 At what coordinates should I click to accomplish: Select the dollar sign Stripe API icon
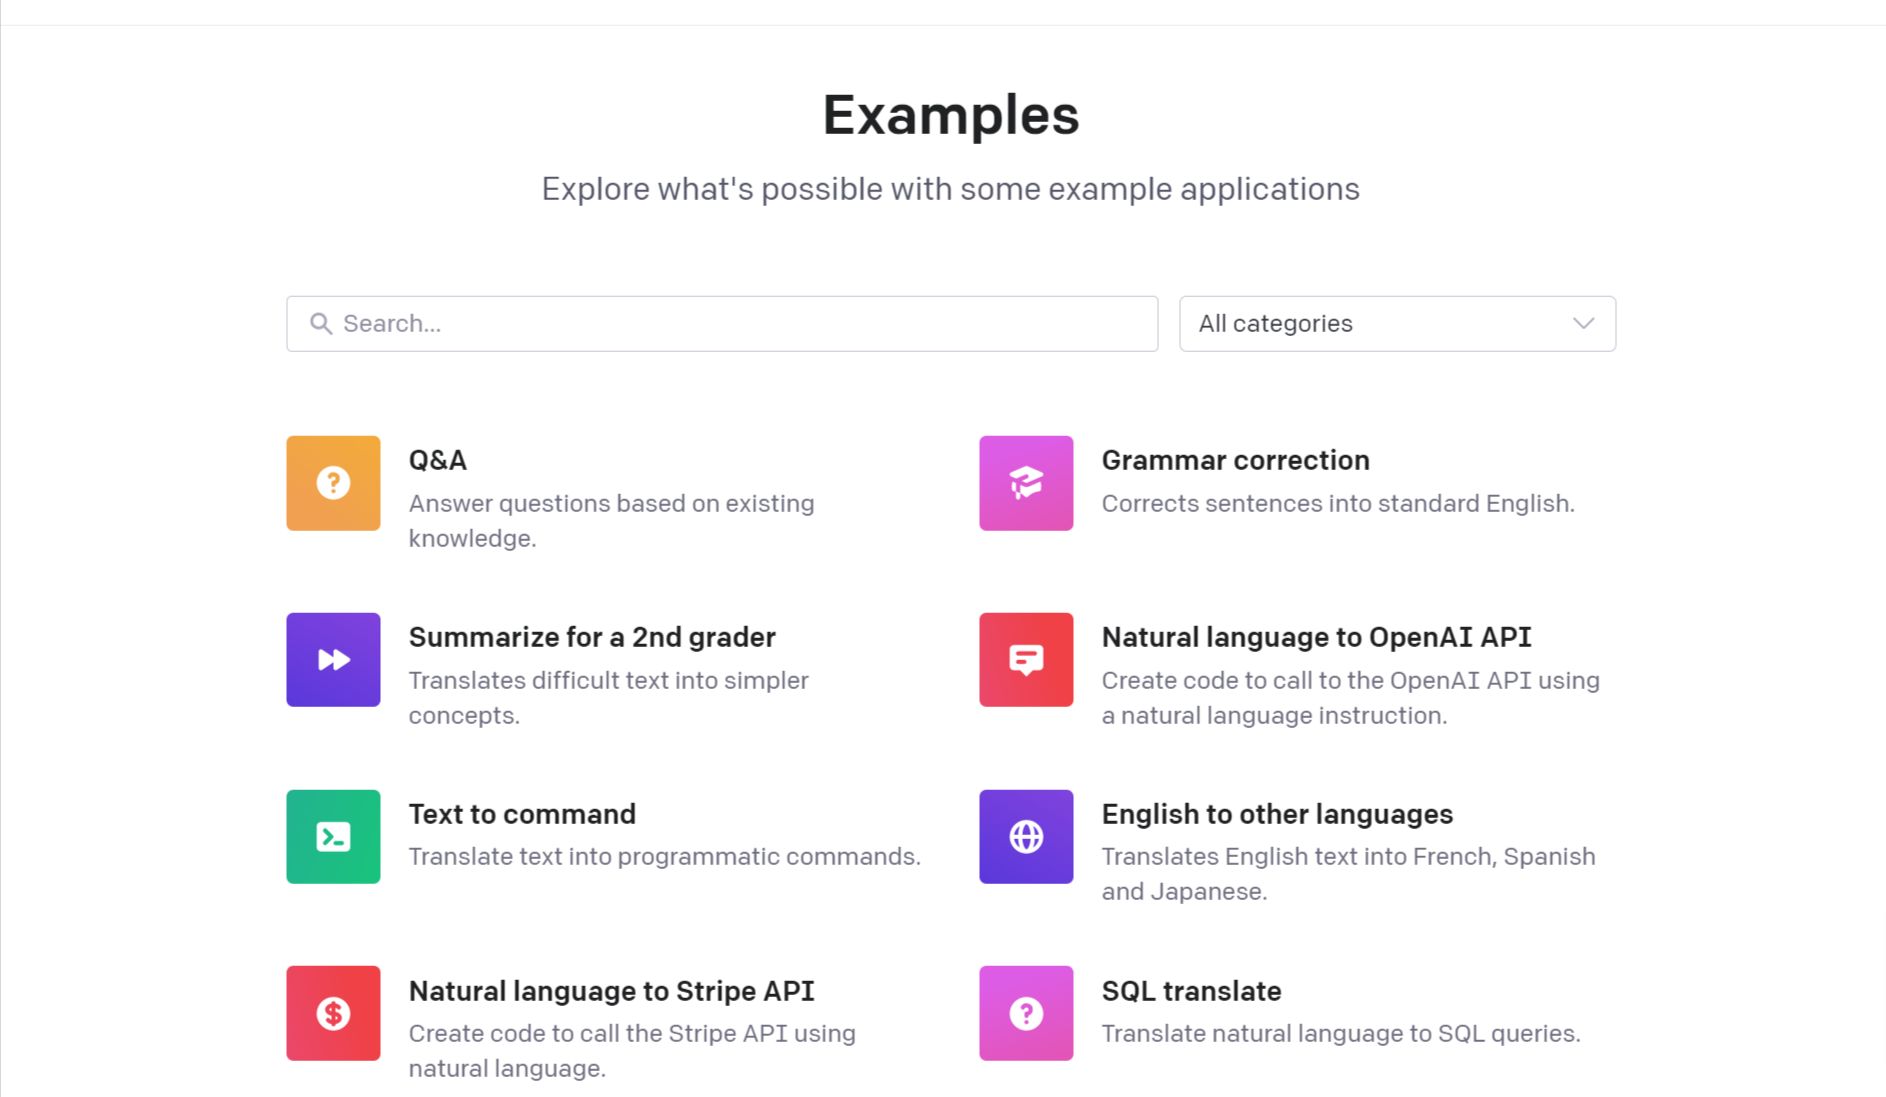(333, 1013)
